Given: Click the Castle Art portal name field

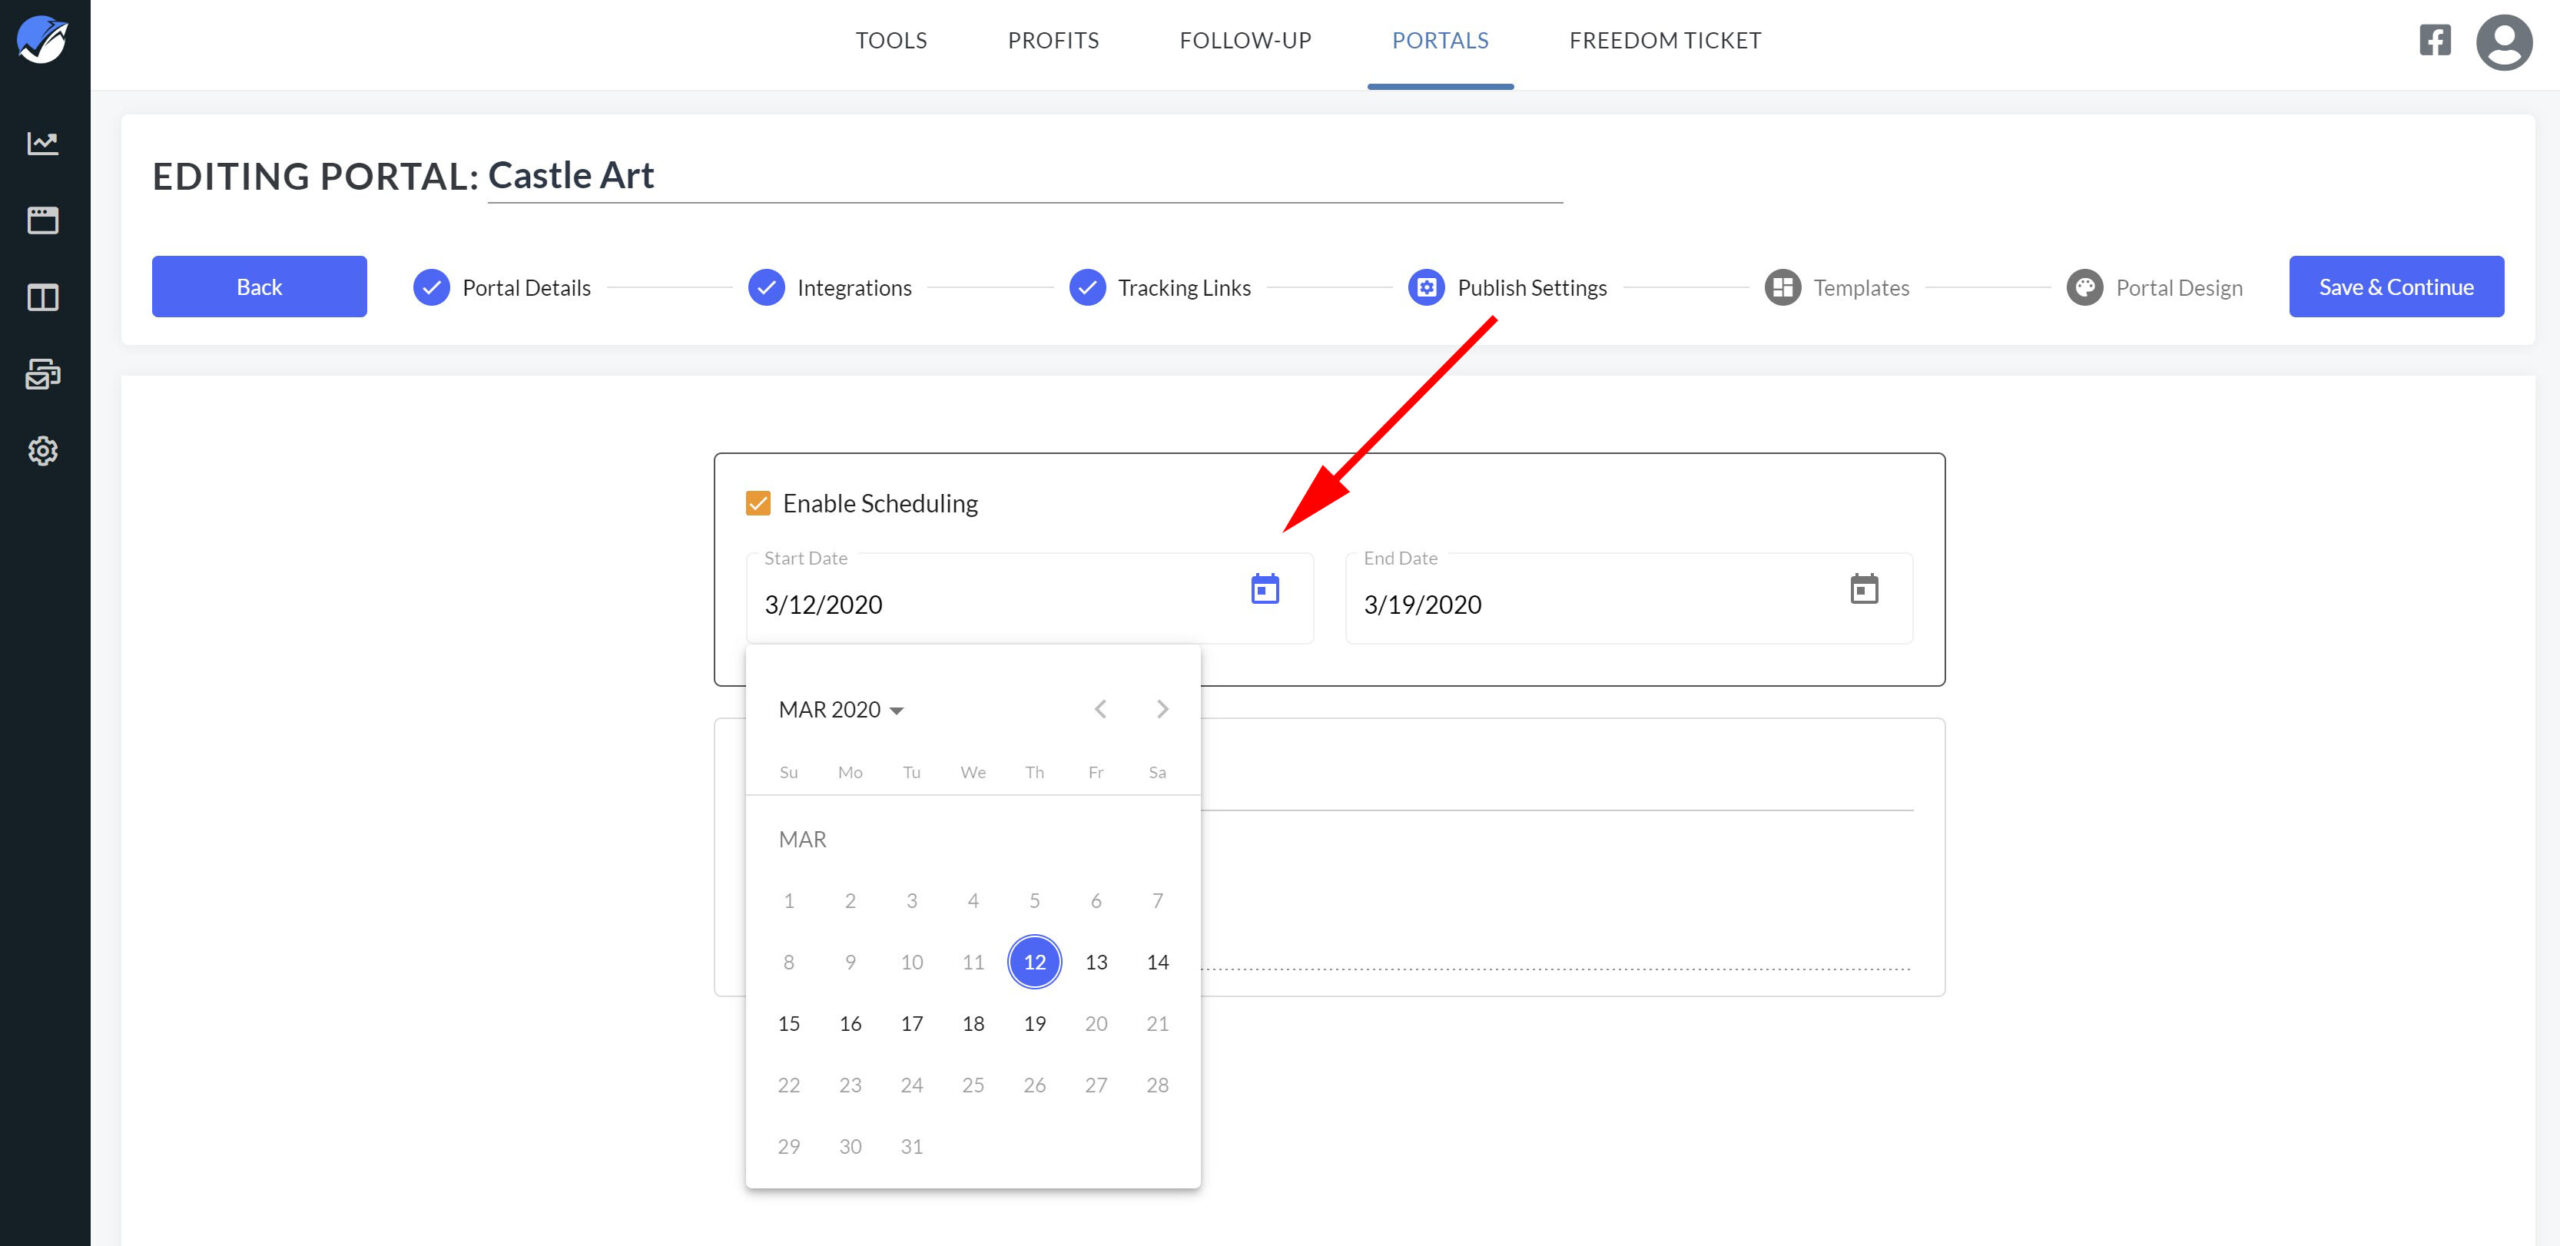Looking at the screenshot, I should pyautogui.click(x=1024, y=176).
